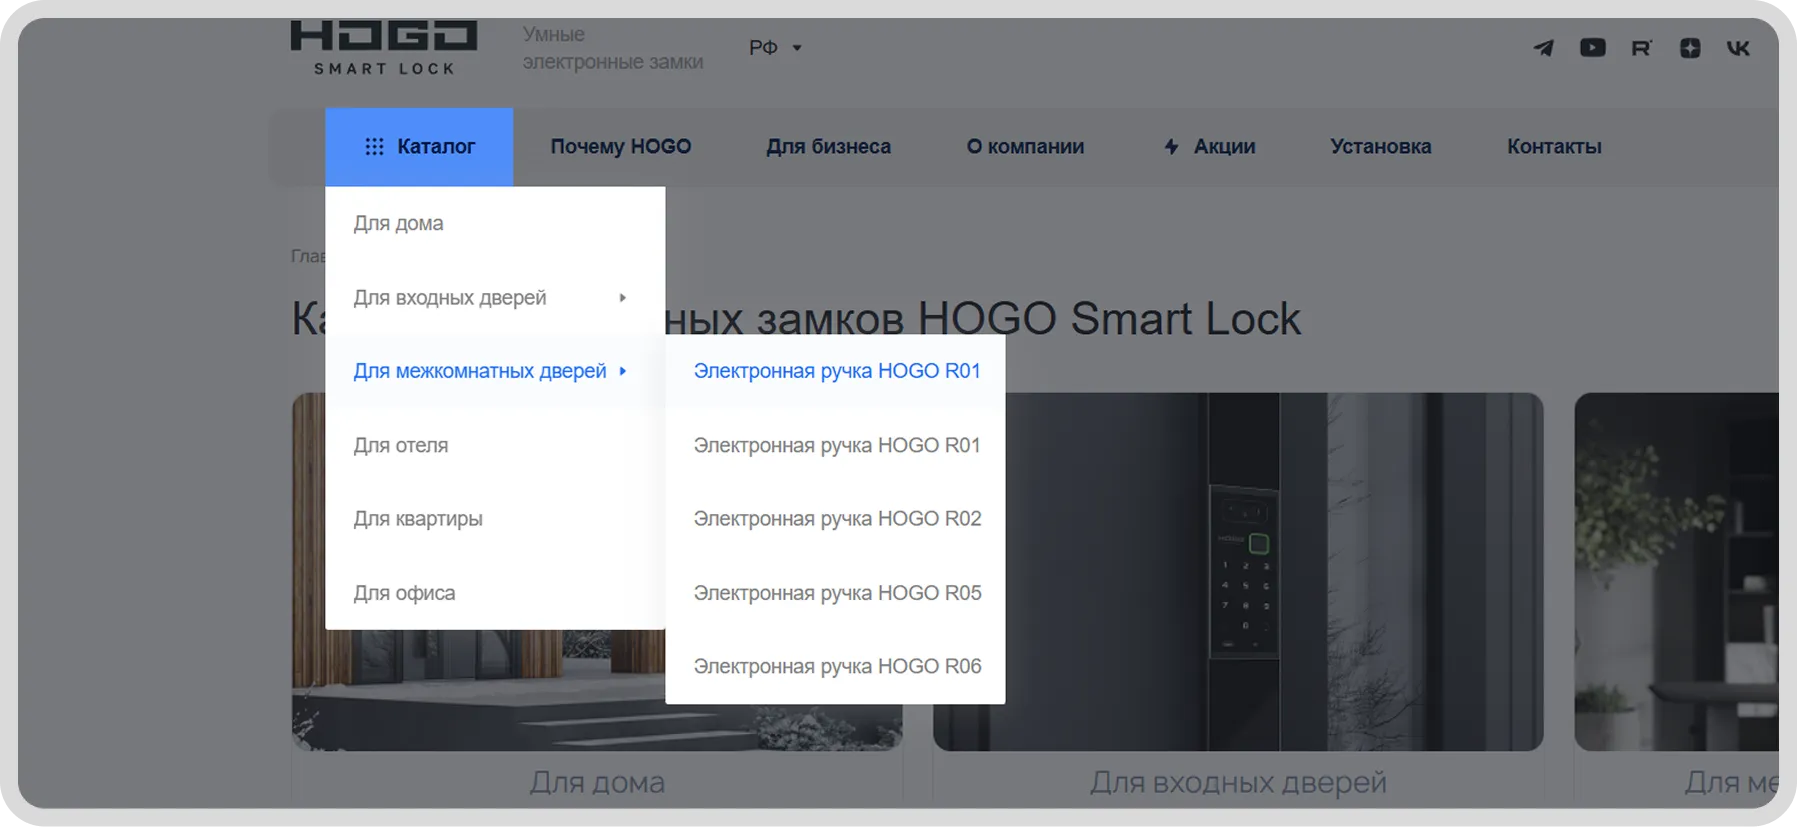Click the HOGO Smart Lock logo
The image size is (1797, 827).
384,48
